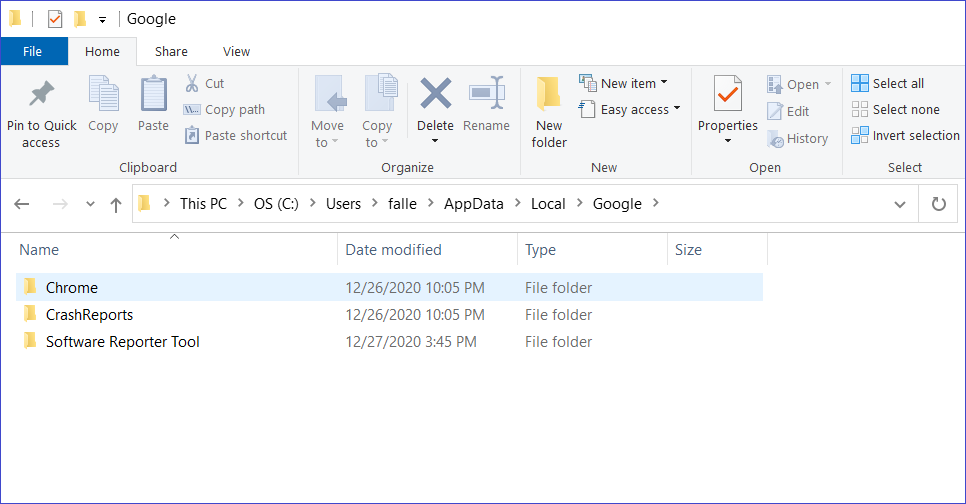Click the Edit ribbon icon

(x=774, y=111)
